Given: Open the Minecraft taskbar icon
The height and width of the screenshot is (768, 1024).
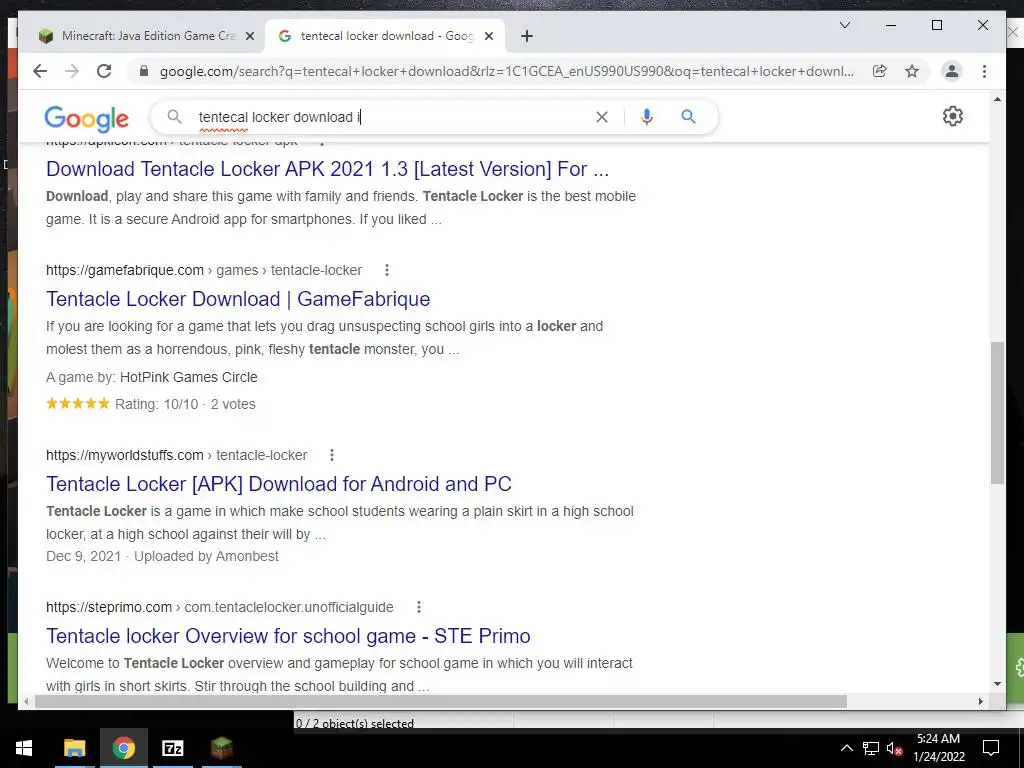Looking at the screenshot, I should click(222, 748).
